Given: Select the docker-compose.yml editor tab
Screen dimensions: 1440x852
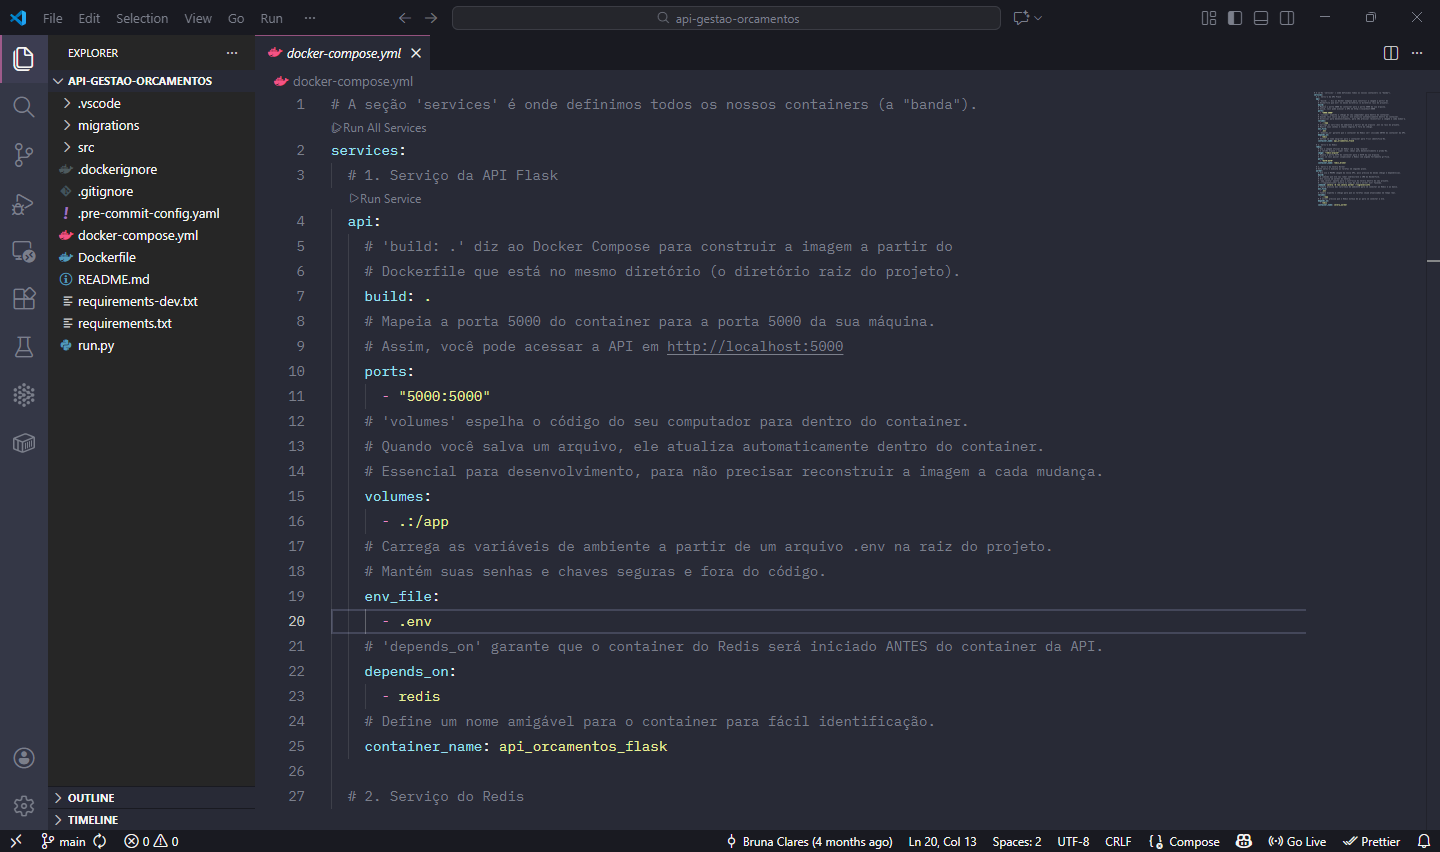Looking at the screenshot, I should 343,53.
